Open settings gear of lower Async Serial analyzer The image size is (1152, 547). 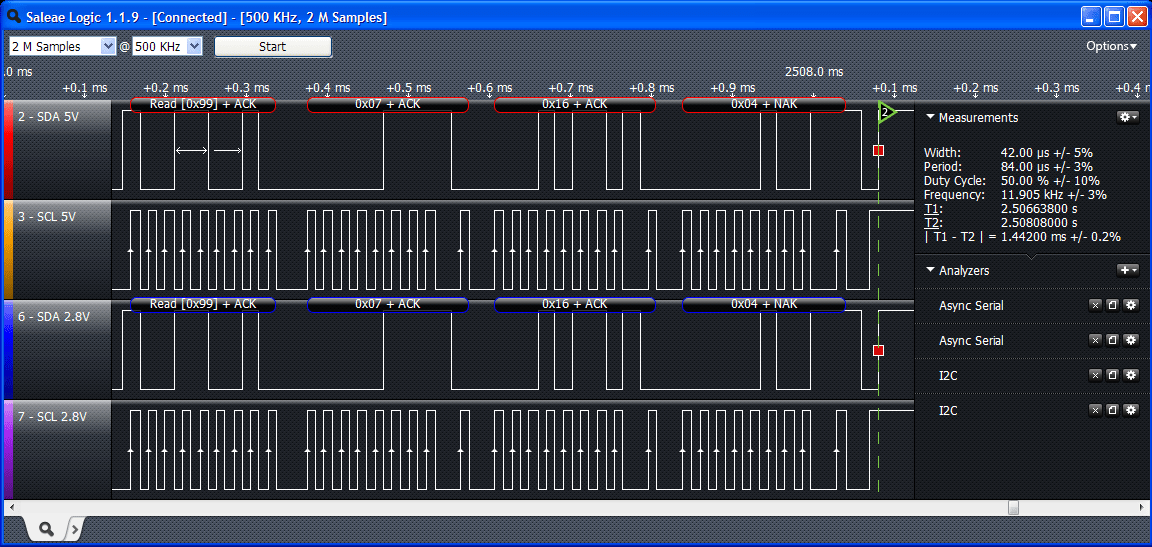click(1131, 340)
